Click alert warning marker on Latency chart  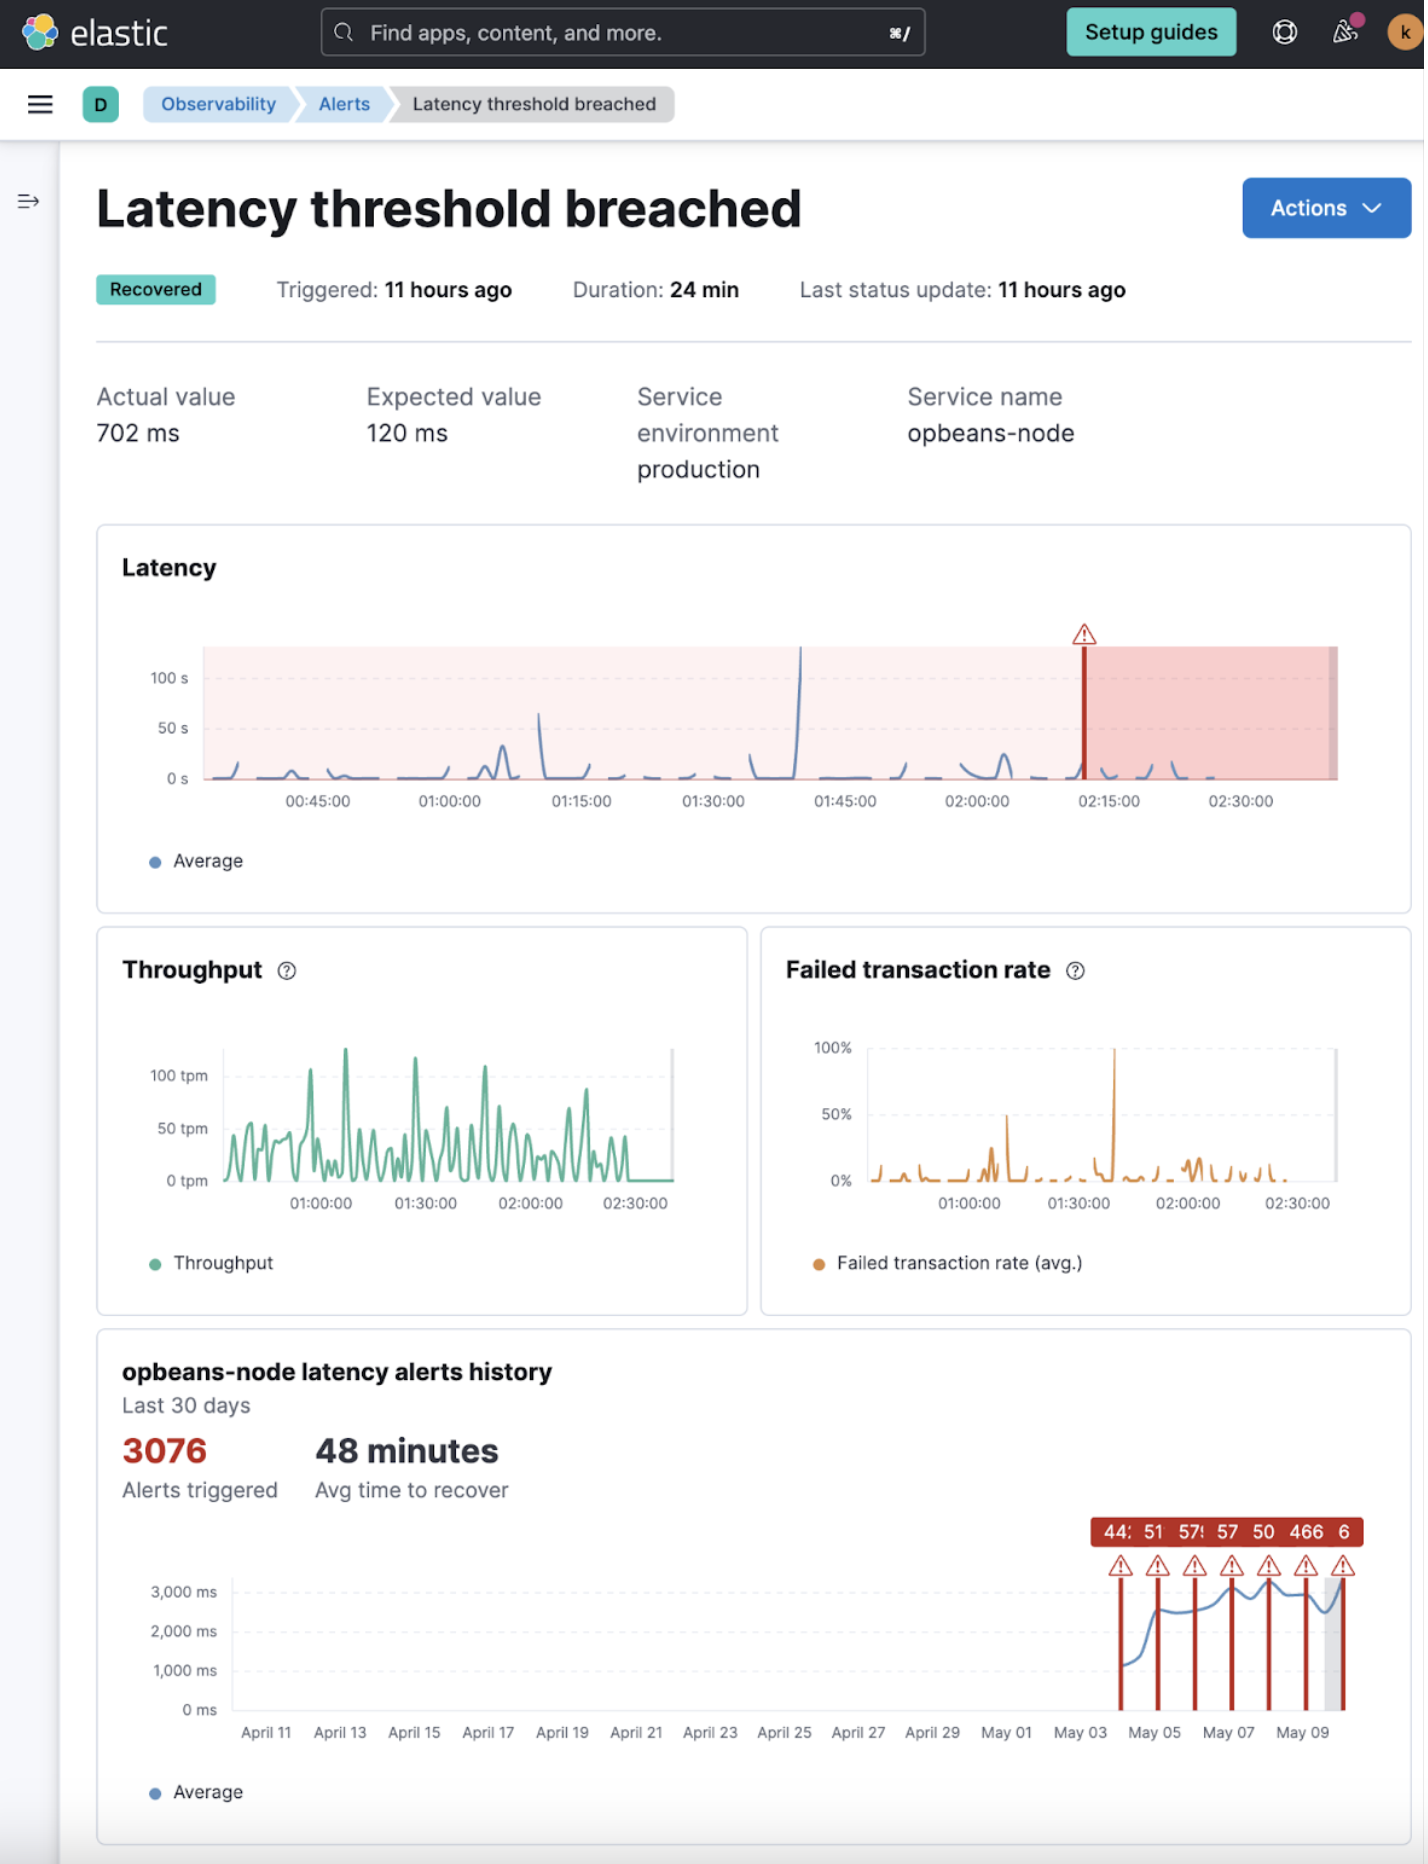click(1085, 635)
